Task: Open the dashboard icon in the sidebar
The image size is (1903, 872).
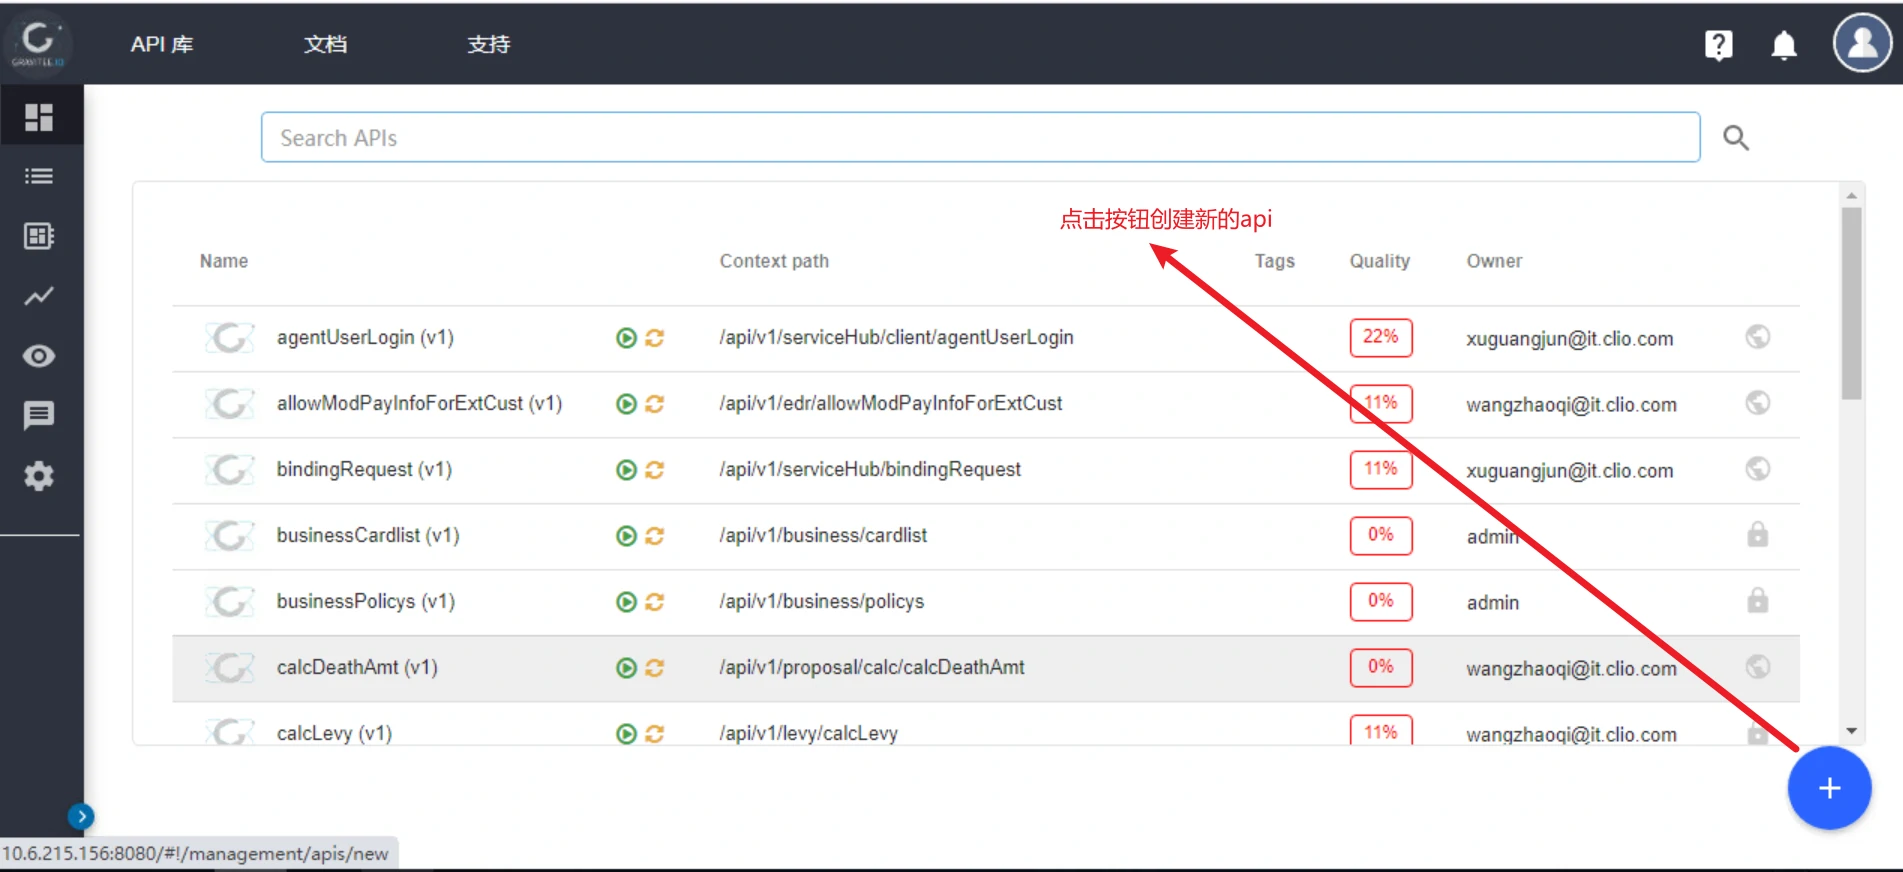Action: pos(39,117)
